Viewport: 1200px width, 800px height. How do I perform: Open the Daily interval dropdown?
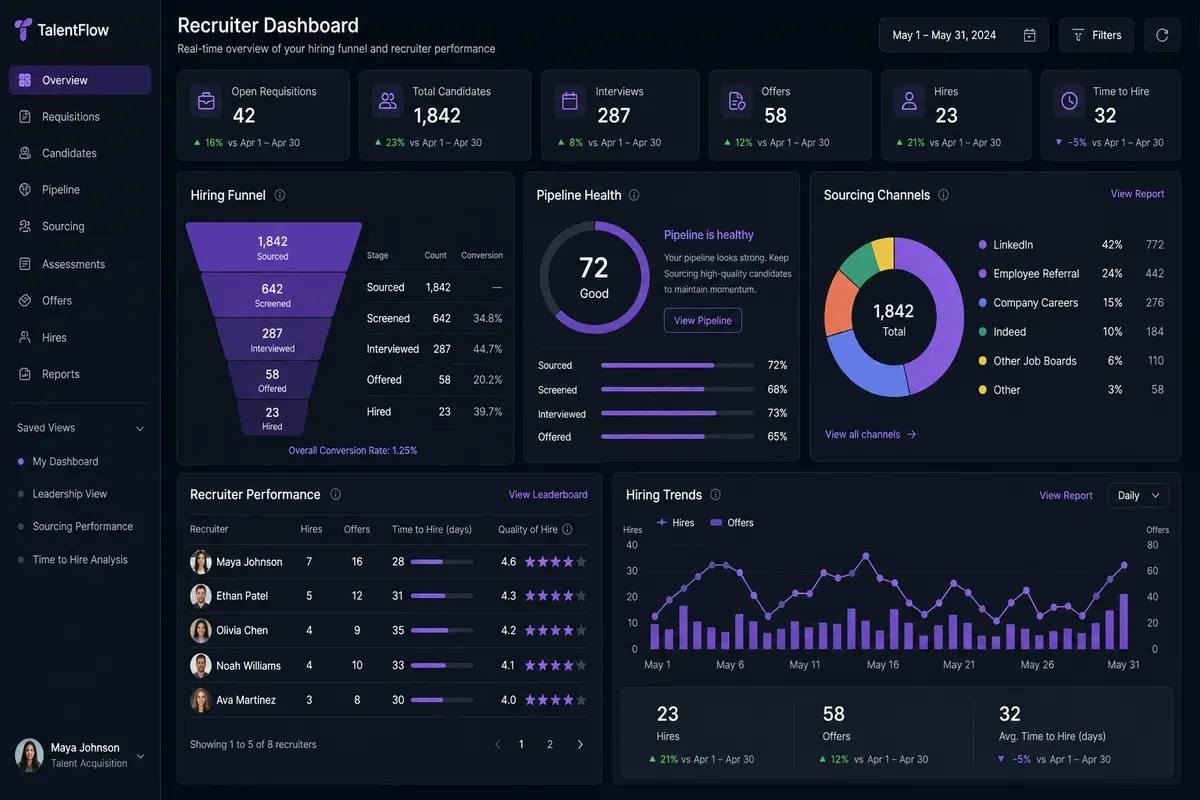point(1138,496)
